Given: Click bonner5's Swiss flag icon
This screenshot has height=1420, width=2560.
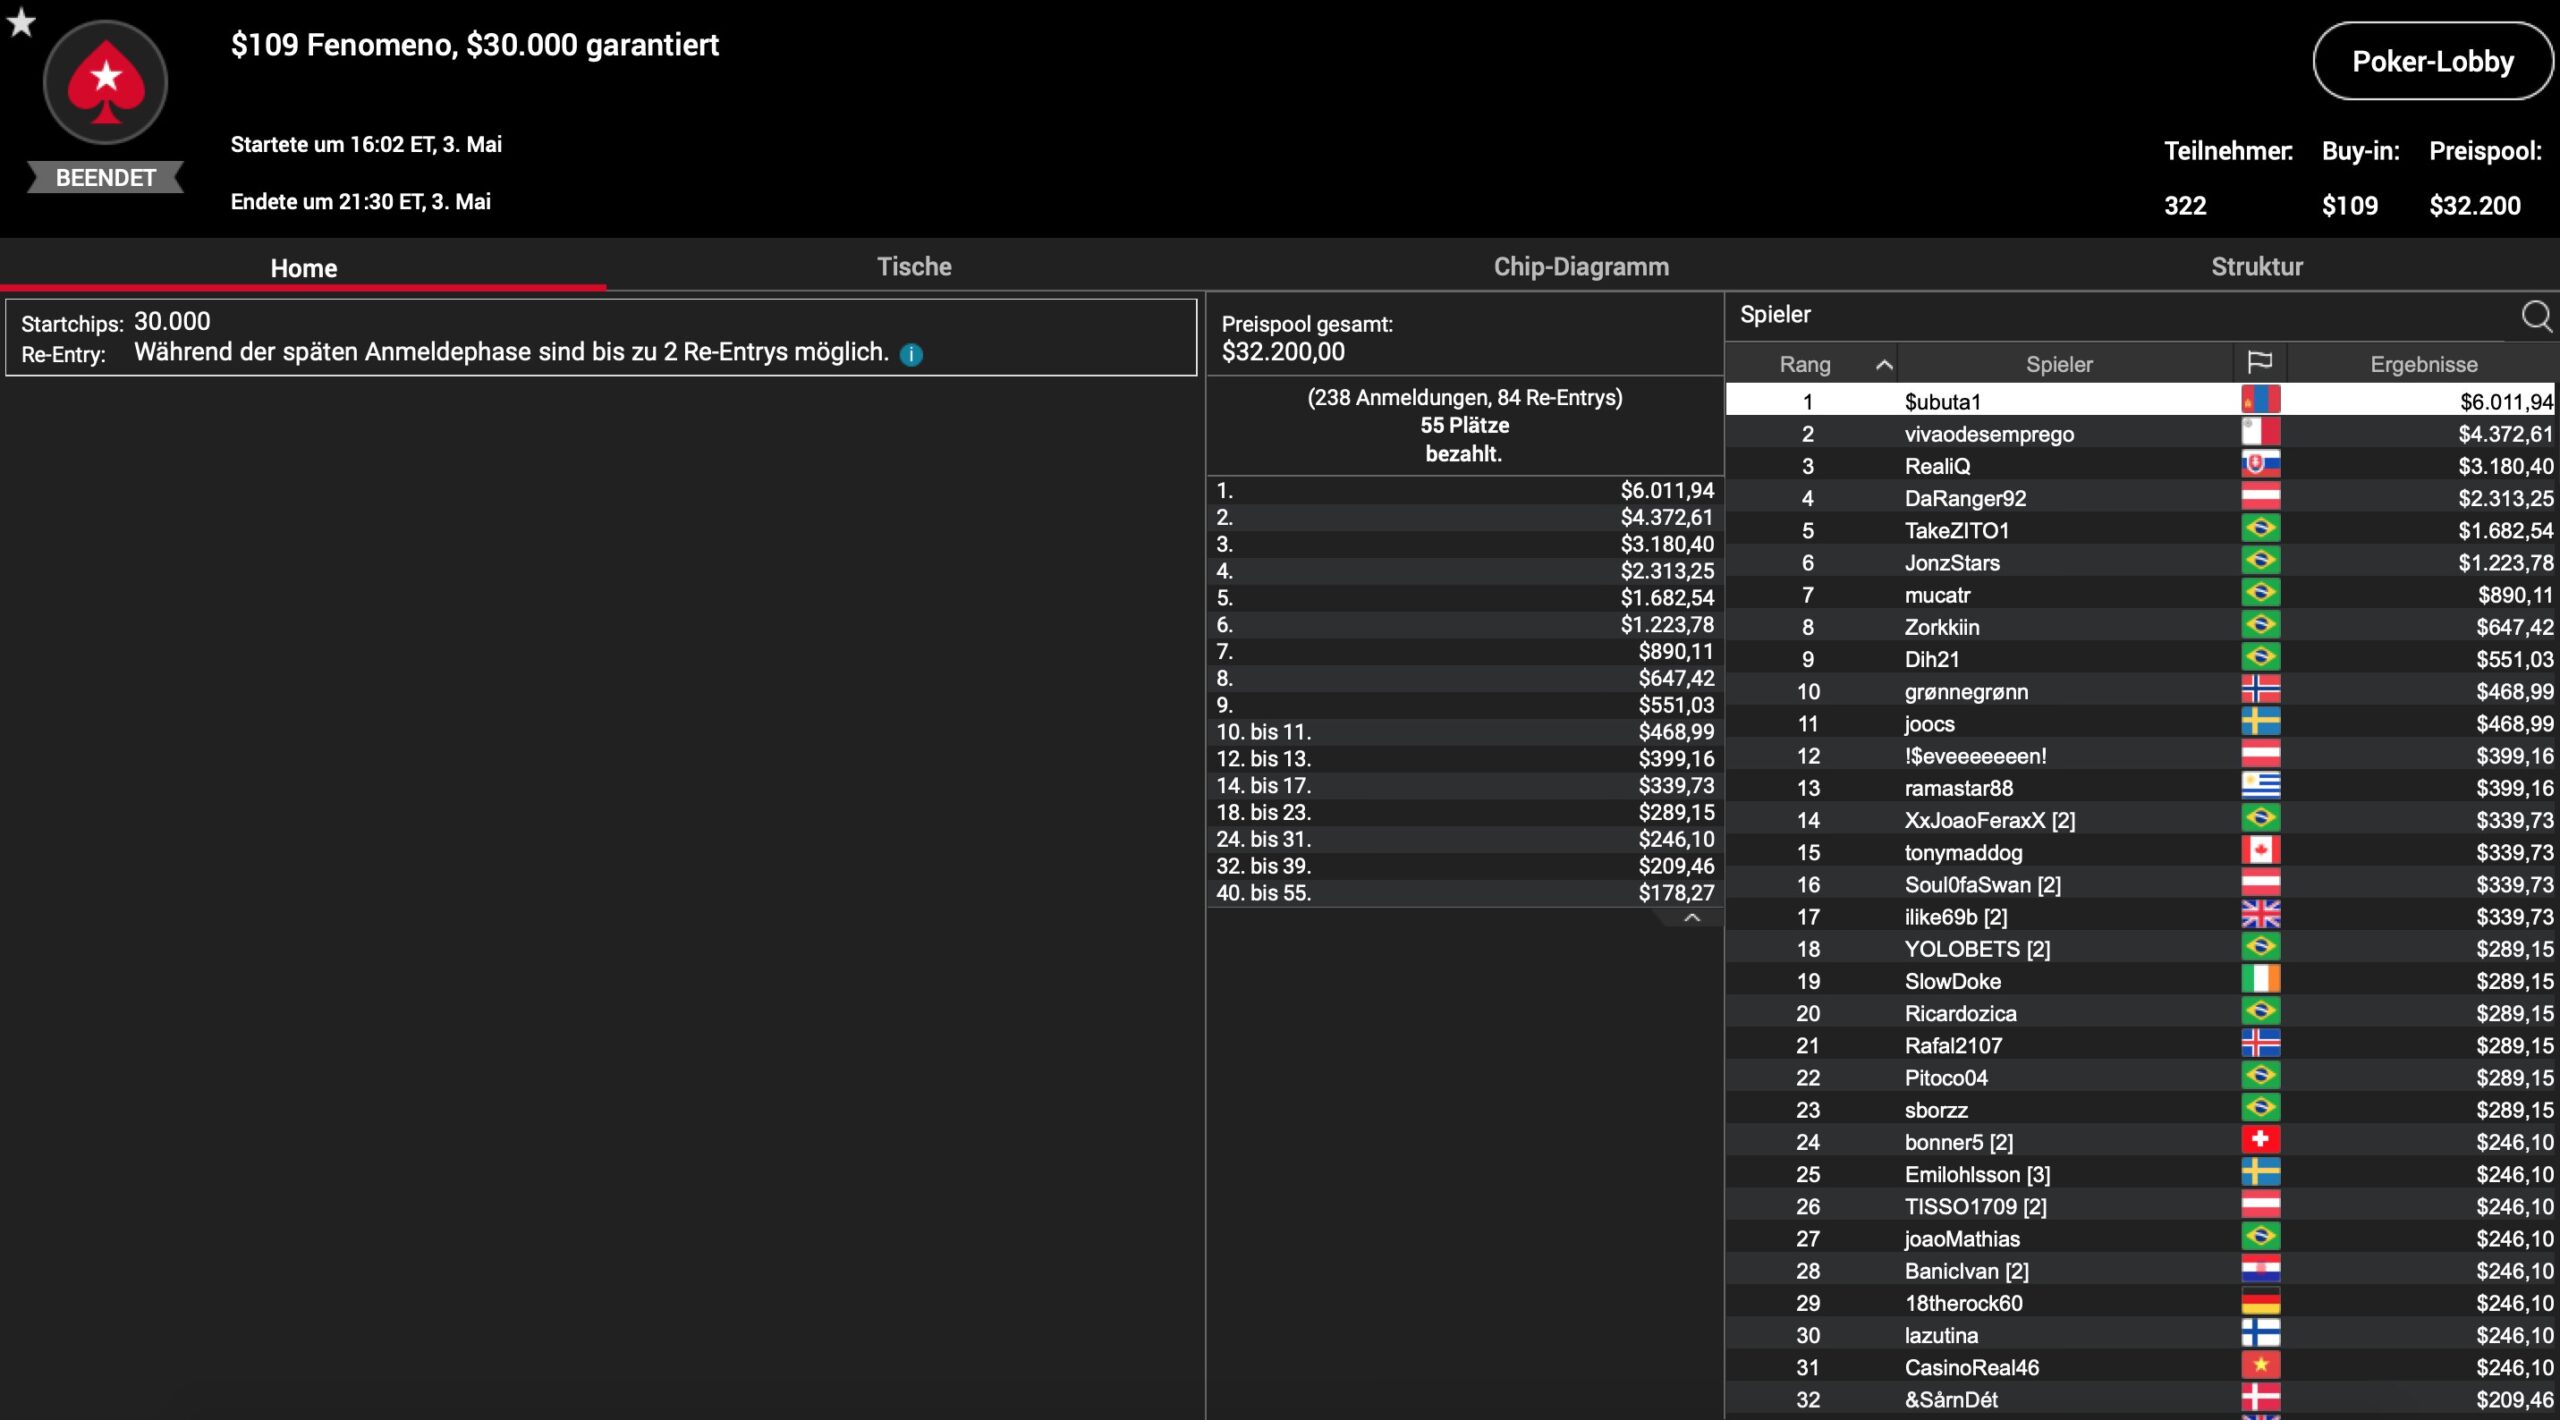Looking at the screenshot, I should pos(2260,1141).
